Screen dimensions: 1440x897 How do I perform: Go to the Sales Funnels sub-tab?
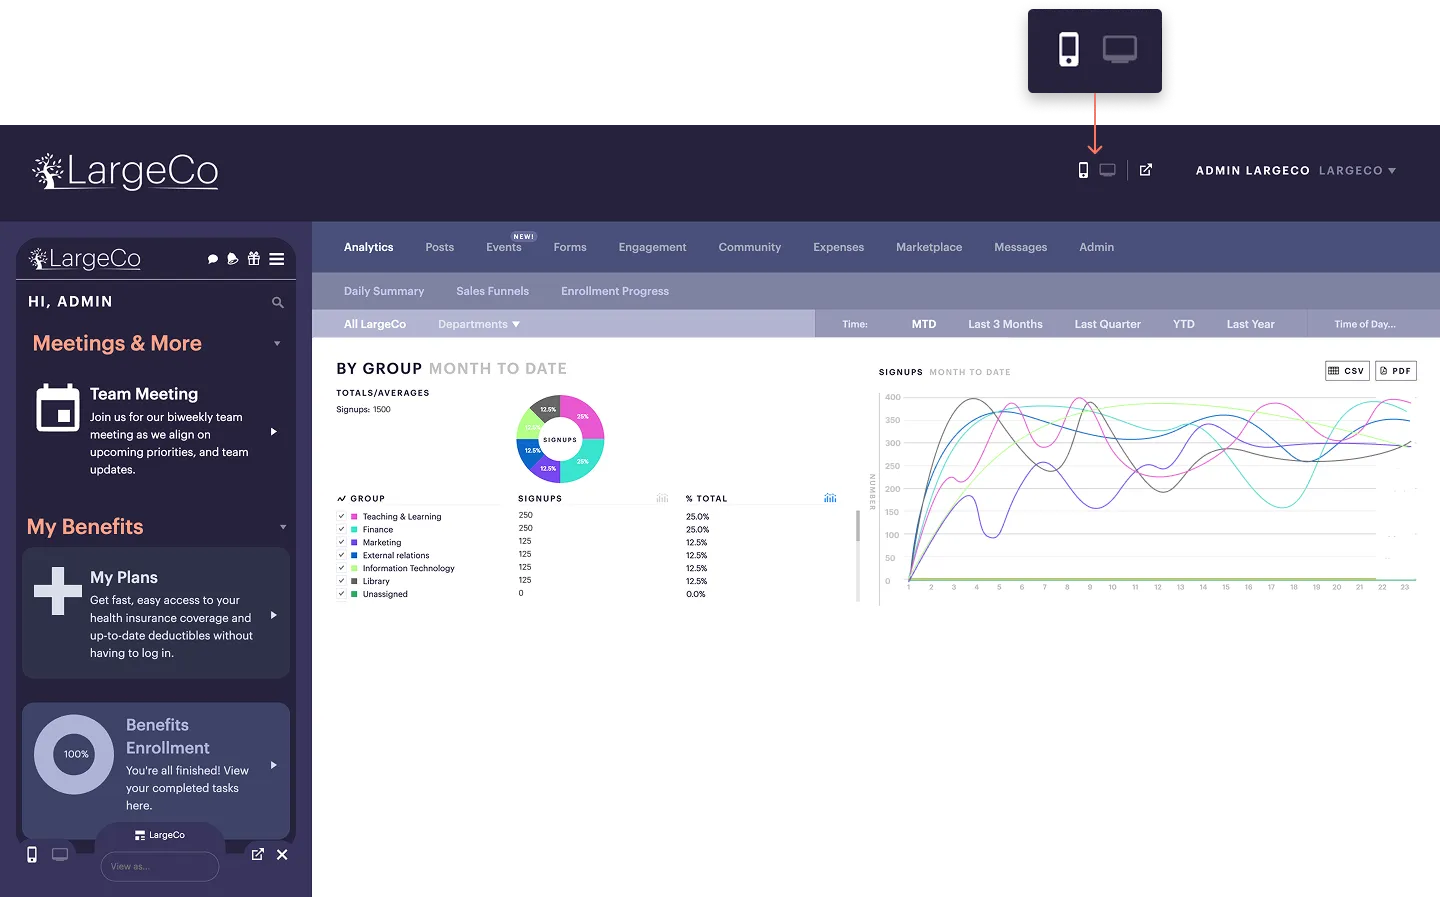pyautogui.click(x=493, y=291)
